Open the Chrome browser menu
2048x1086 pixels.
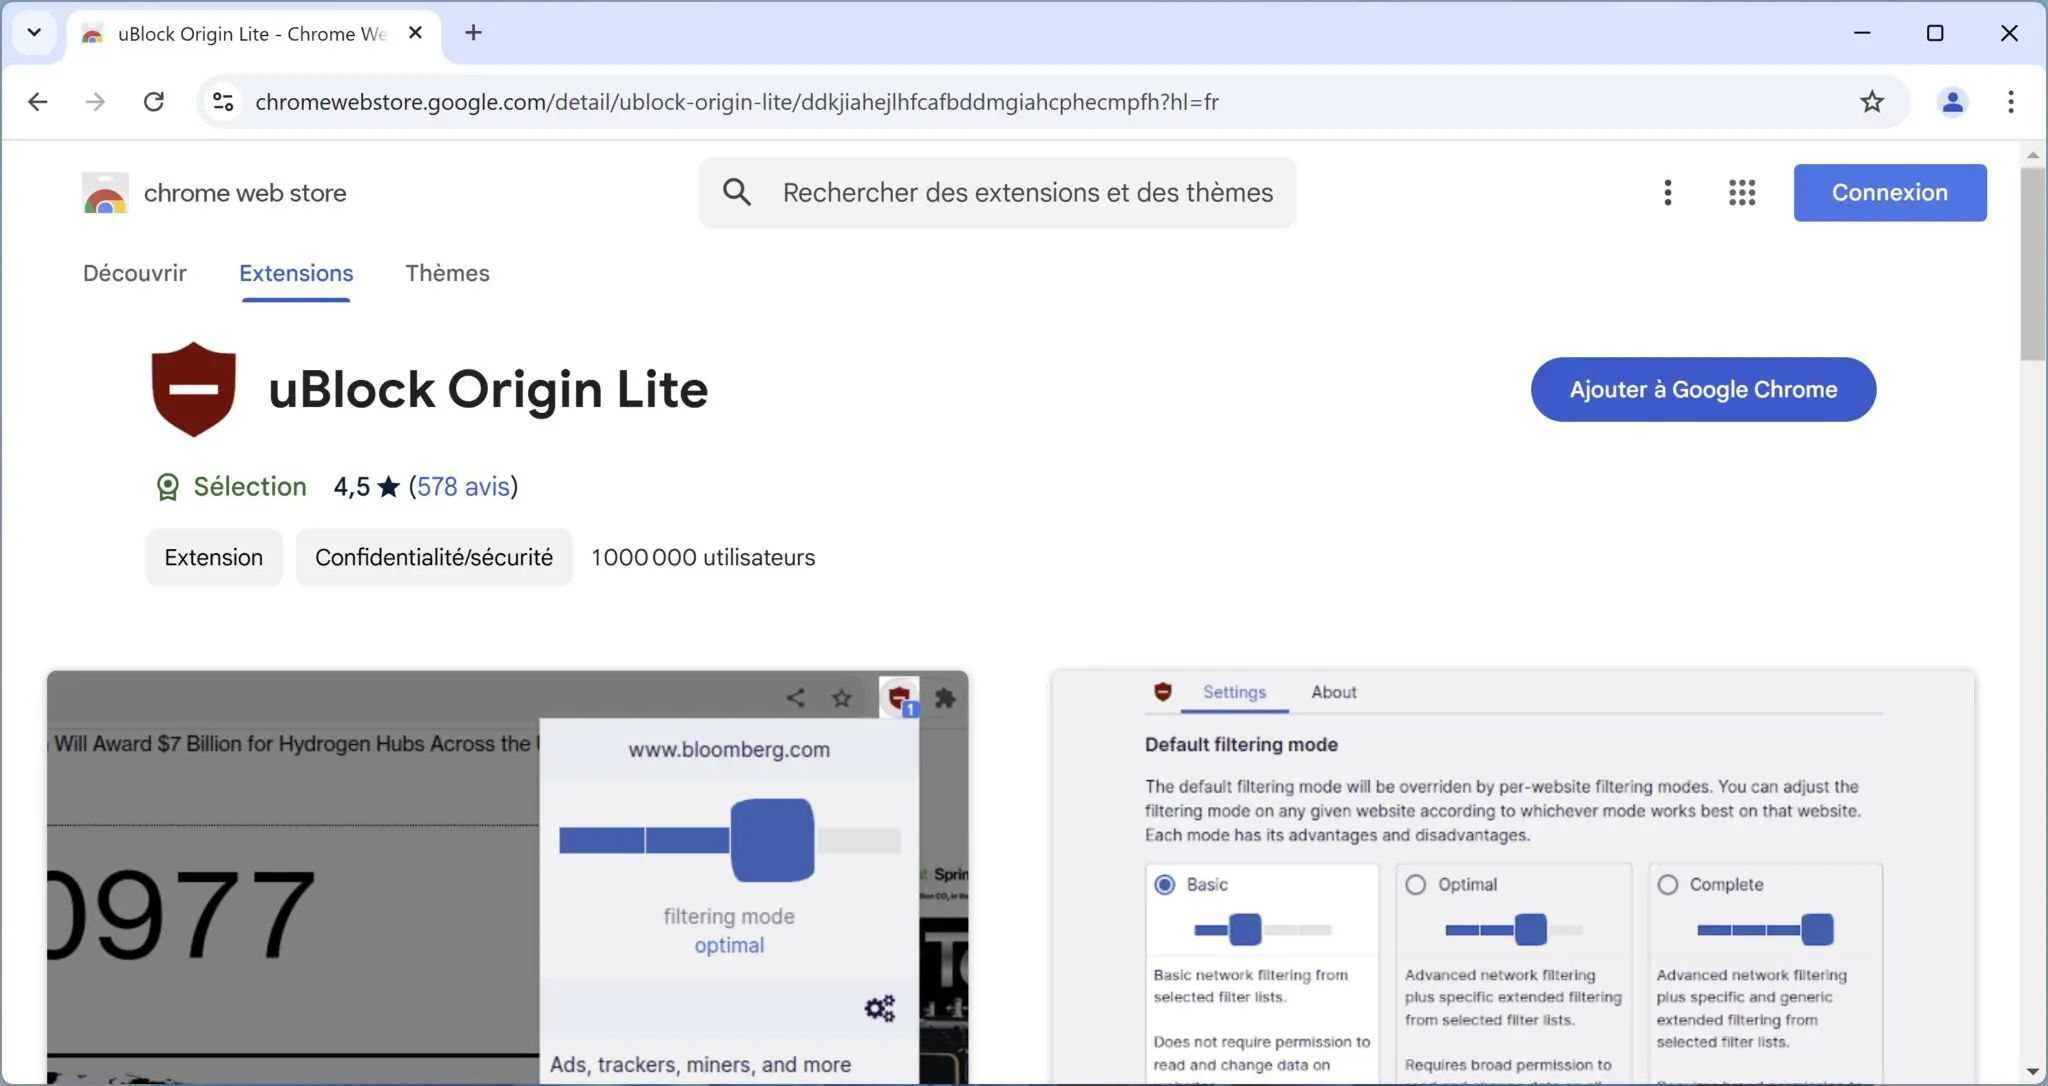click(x=2009, y=101)
